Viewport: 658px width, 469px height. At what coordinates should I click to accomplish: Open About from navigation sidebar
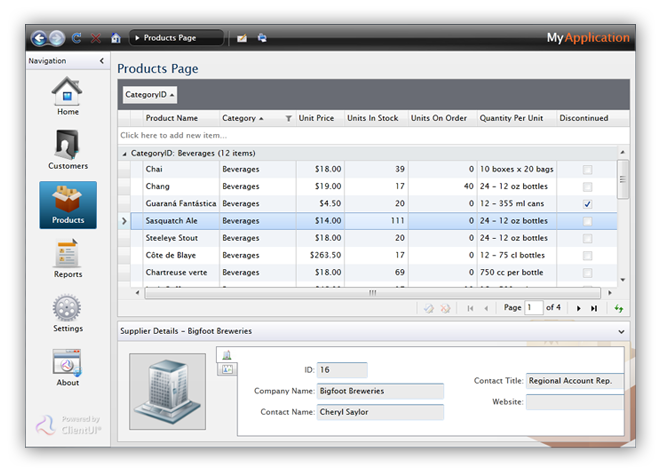click(67, 367)
